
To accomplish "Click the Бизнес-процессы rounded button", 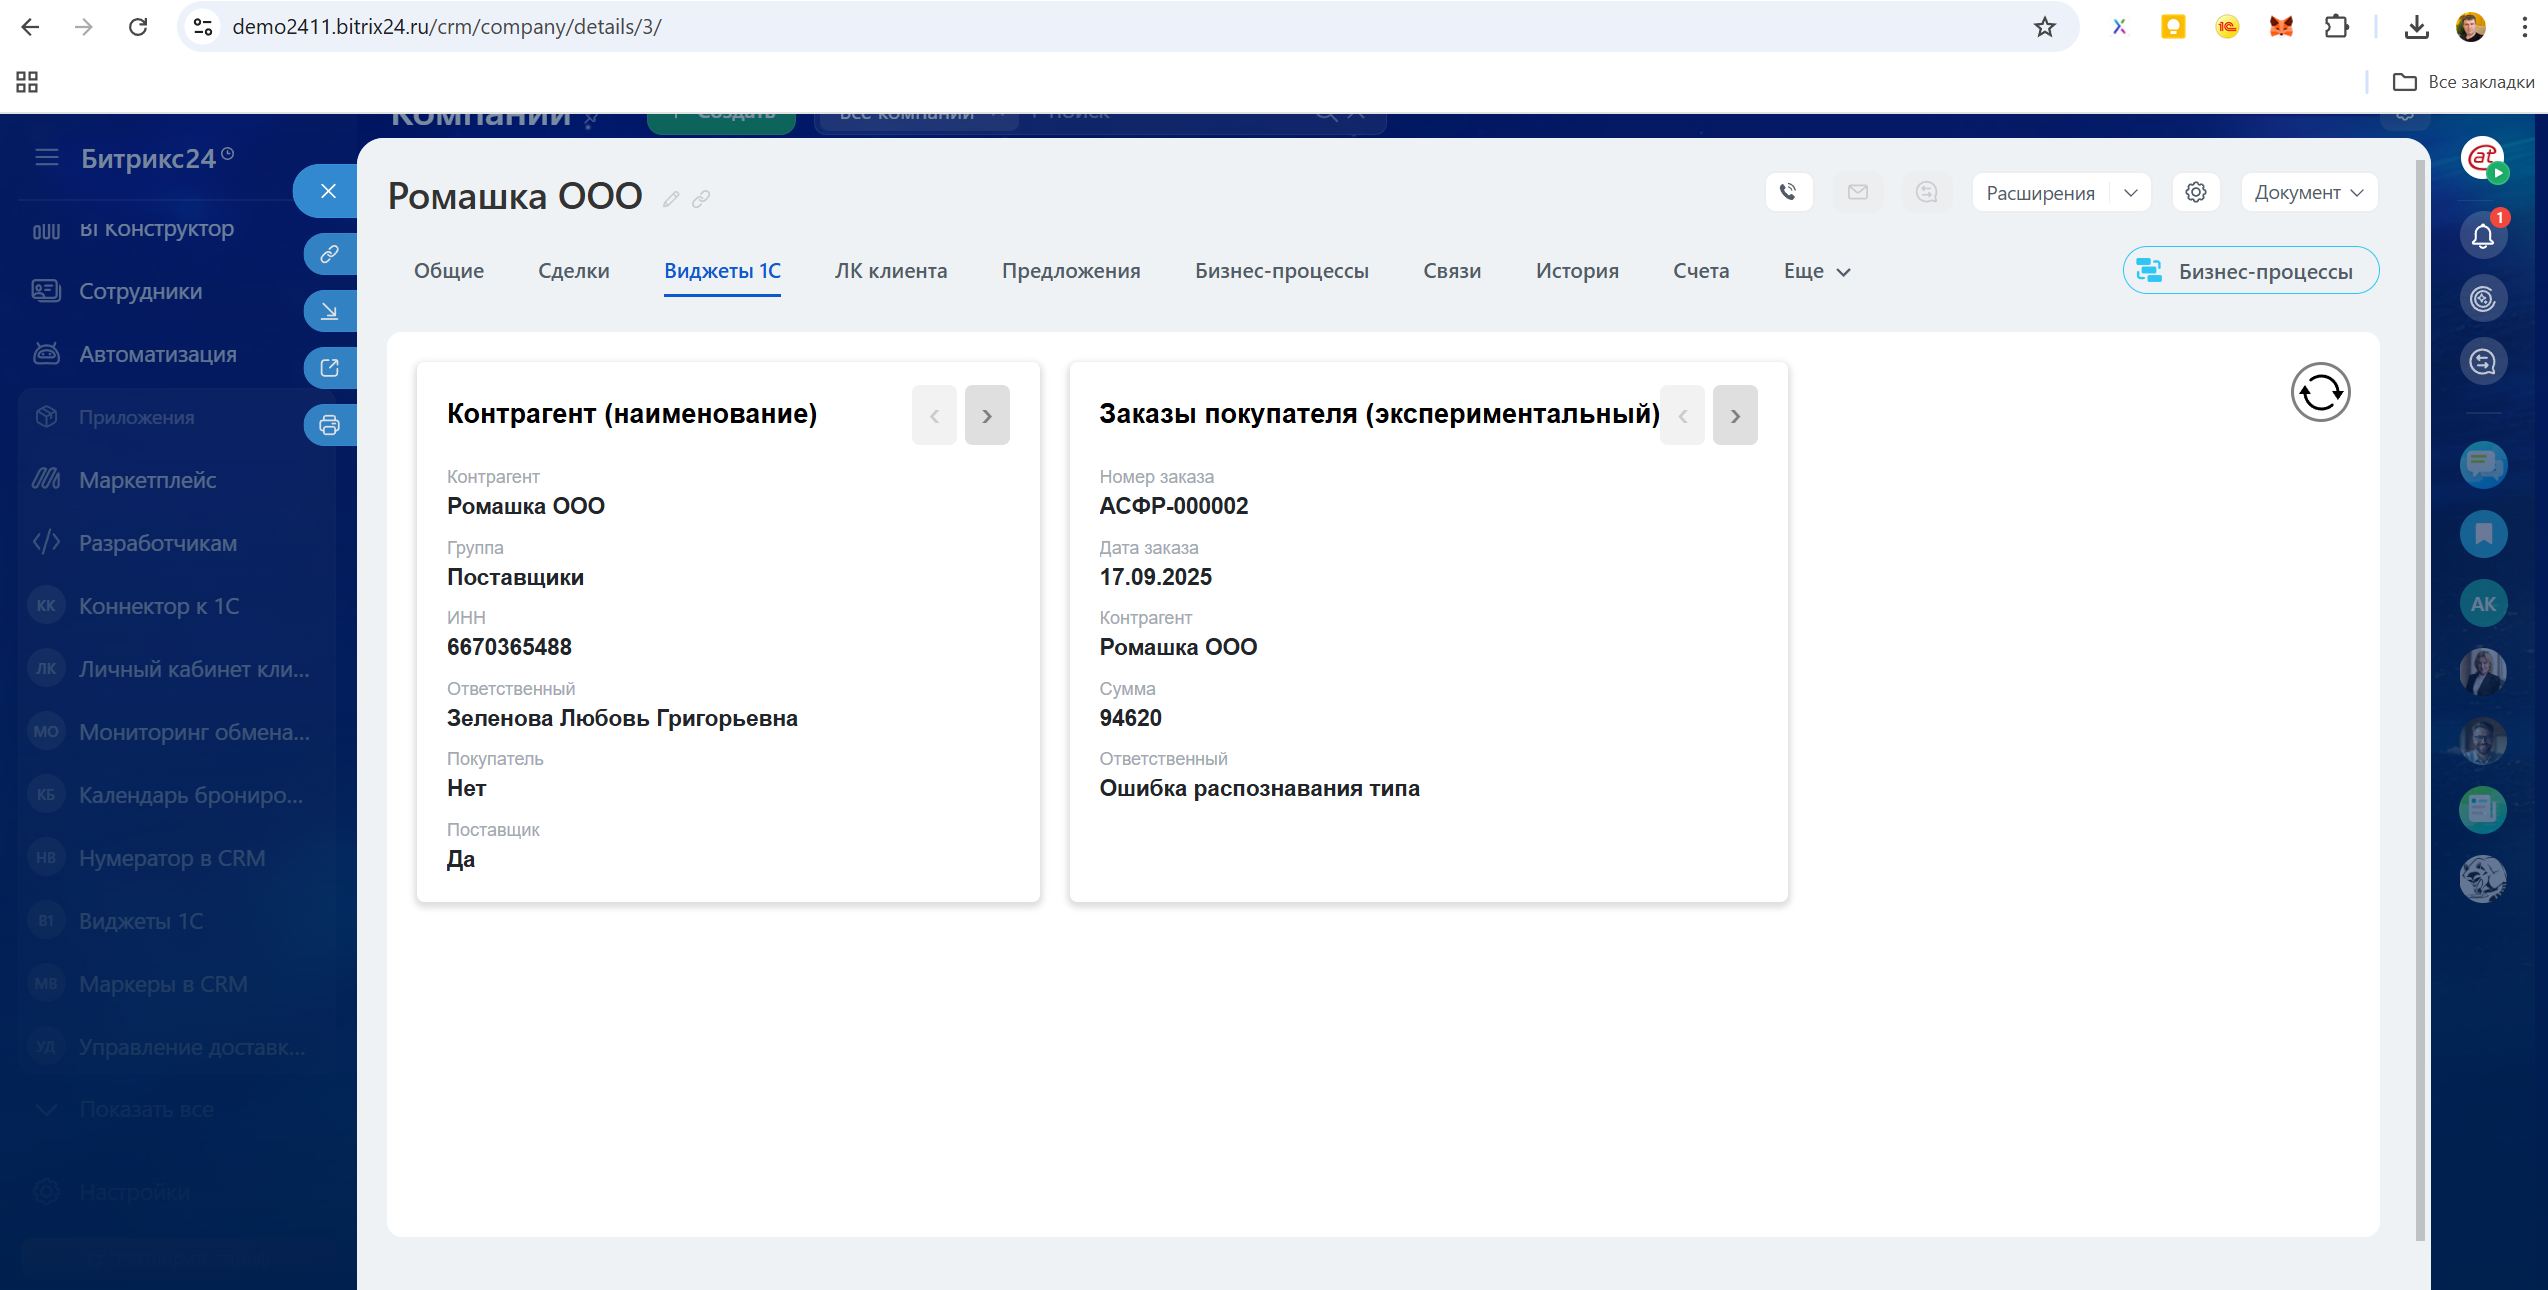I will tap(2250, 271).
